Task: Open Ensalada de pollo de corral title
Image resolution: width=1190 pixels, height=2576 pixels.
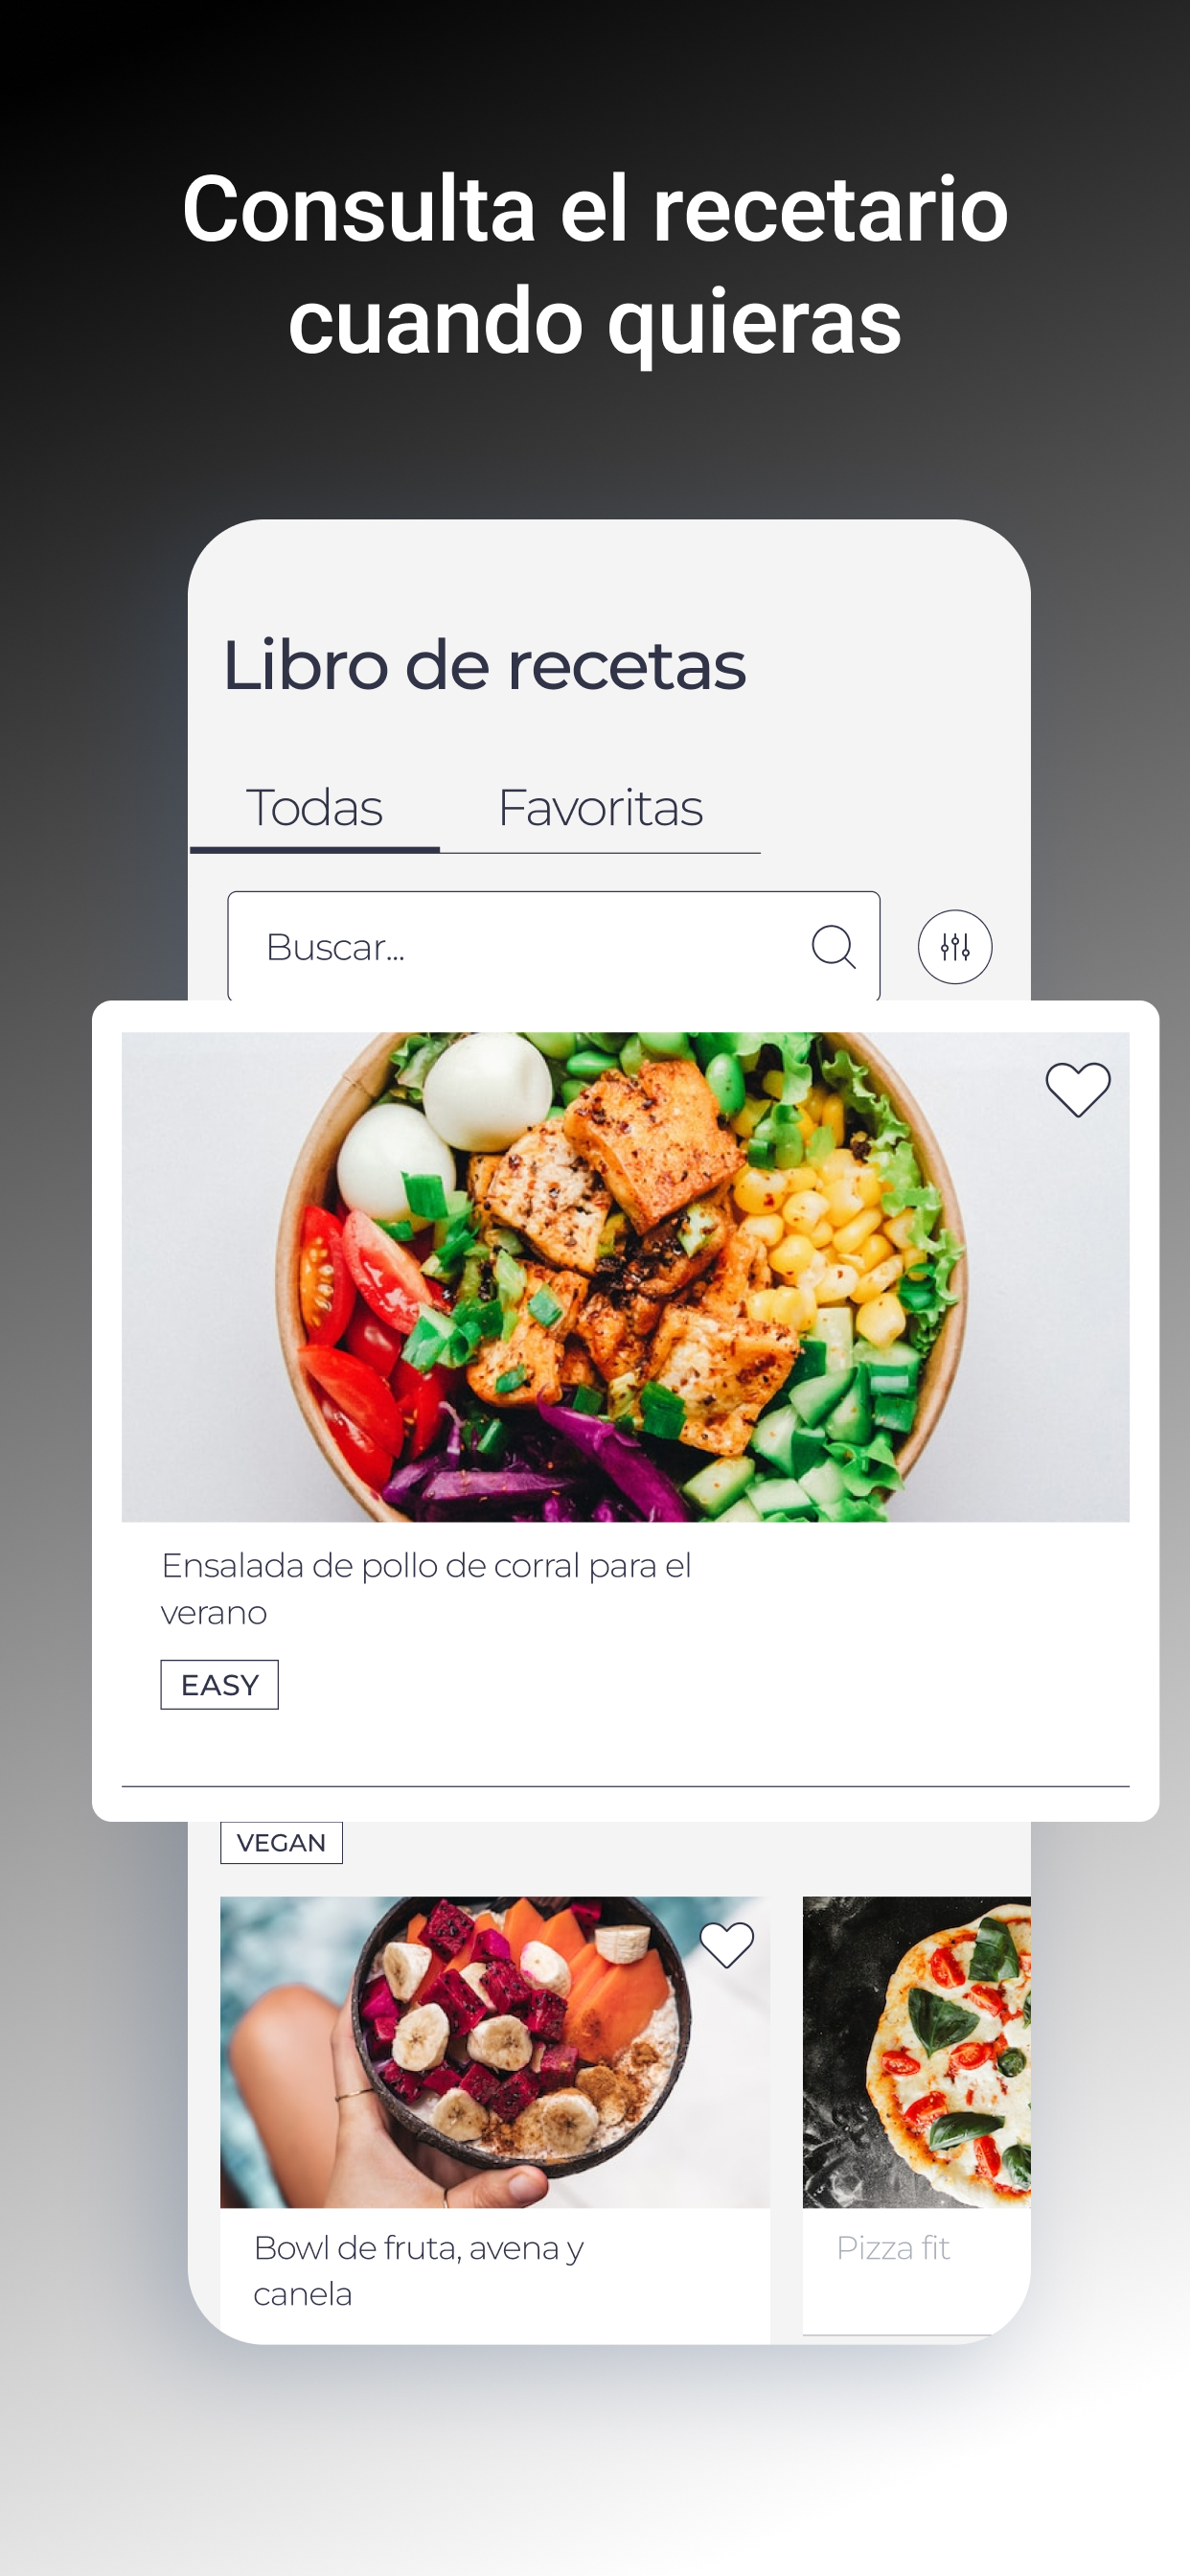Action: tap(426, 1588)
